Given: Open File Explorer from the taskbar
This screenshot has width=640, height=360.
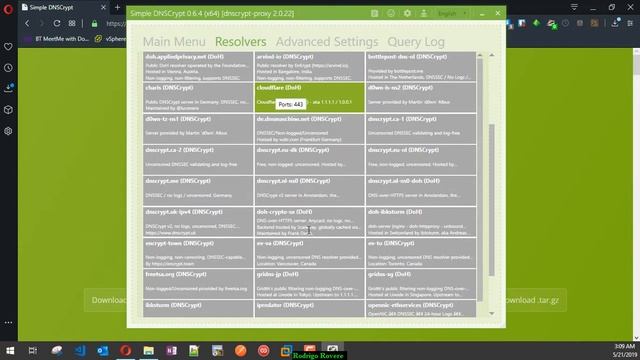Looking at the screenshot, I should 149,351.
